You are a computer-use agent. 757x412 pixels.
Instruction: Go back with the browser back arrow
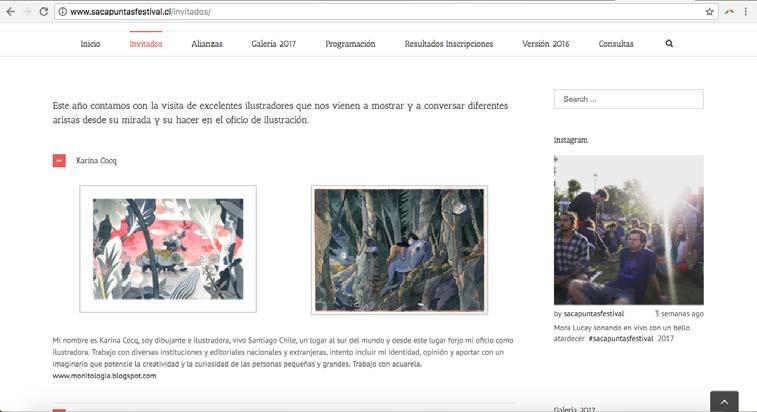pyautogui.click(x=11, y=12)
